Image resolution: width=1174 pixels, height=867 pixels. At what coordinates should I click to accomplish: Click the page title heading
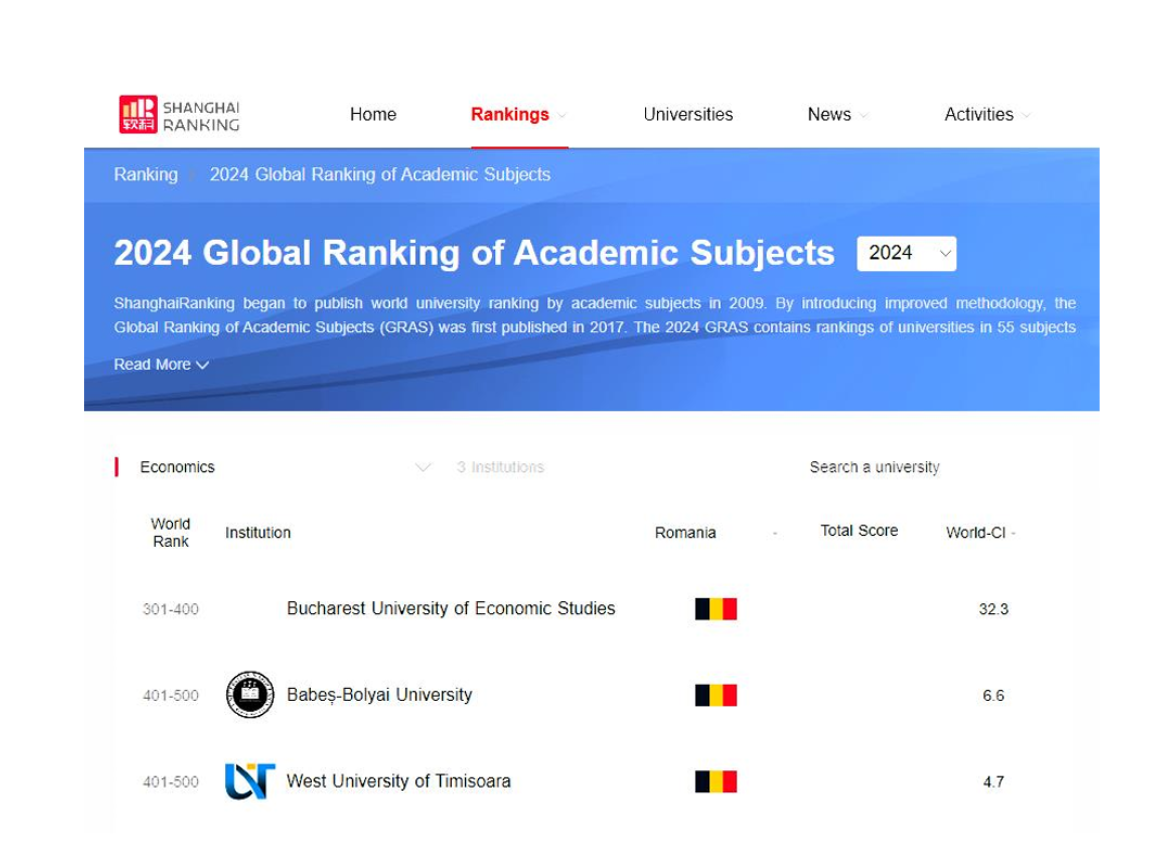[474, 253]
